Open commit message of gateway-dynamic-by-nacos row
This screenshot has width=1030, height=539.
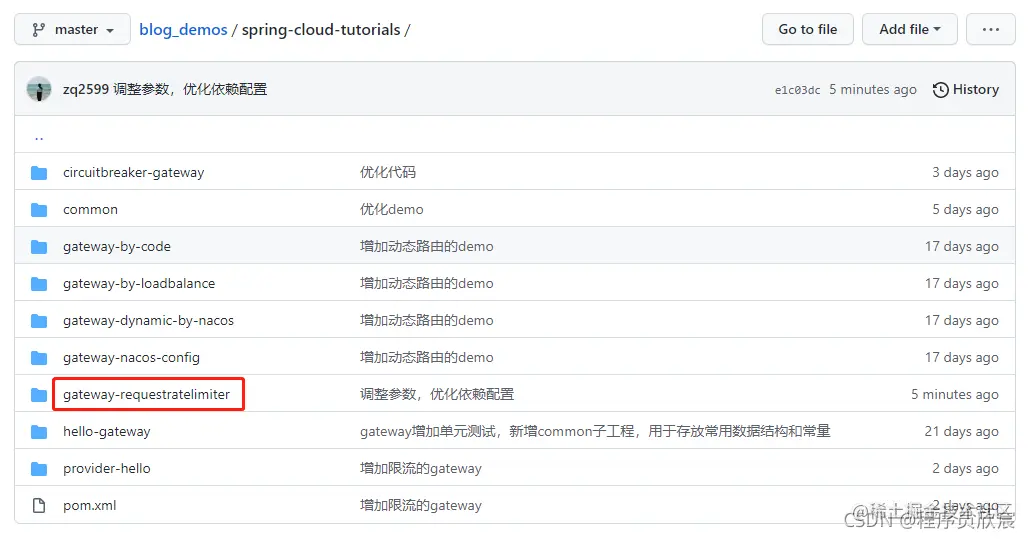[426, 320]
